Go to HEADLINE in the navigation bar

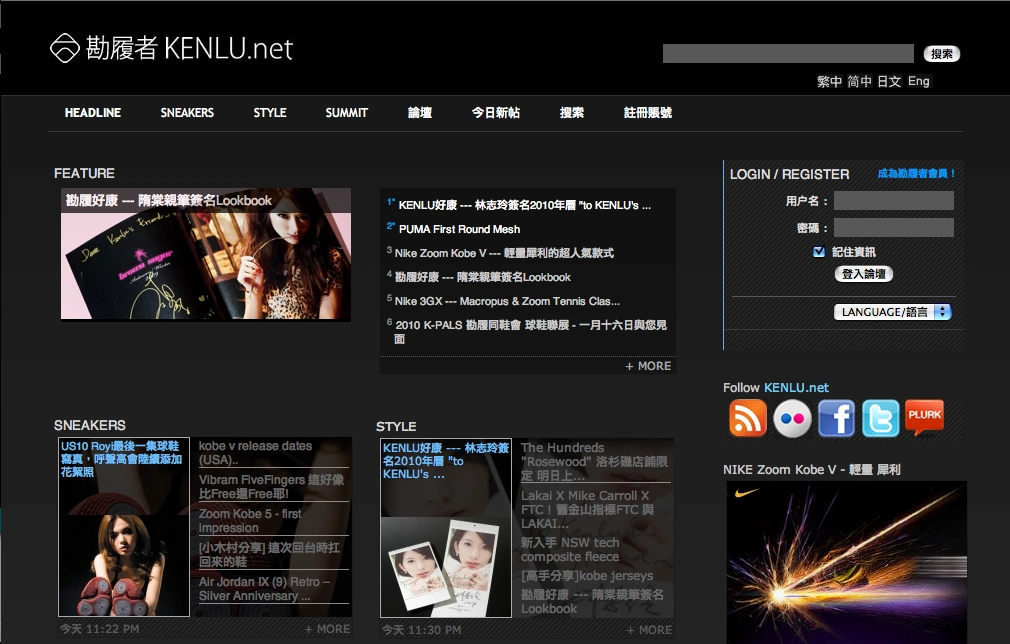point(93,113)
